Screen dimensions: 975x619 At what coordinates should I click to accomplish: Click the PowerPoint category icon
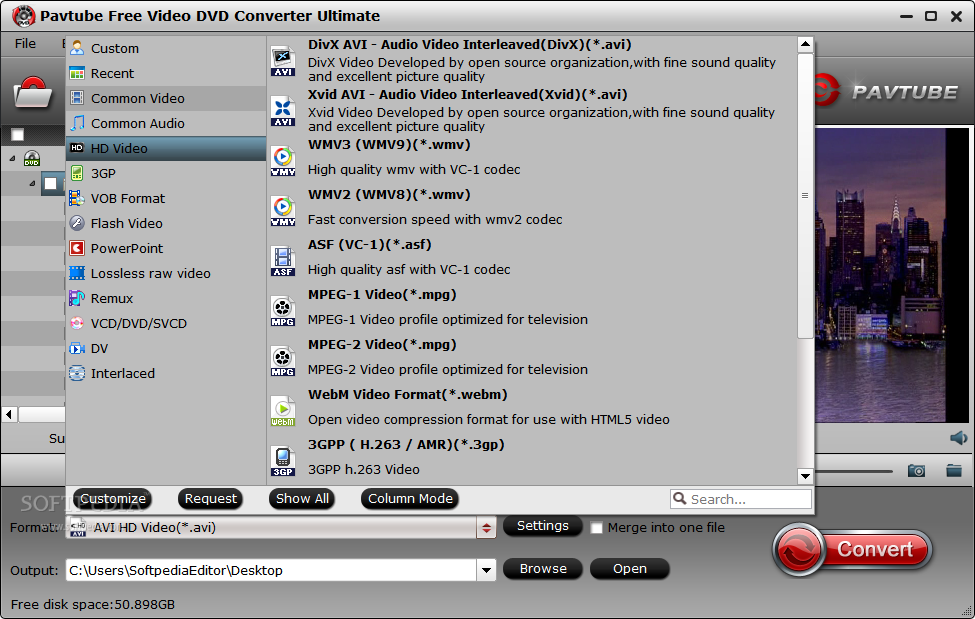click(77, 248)
